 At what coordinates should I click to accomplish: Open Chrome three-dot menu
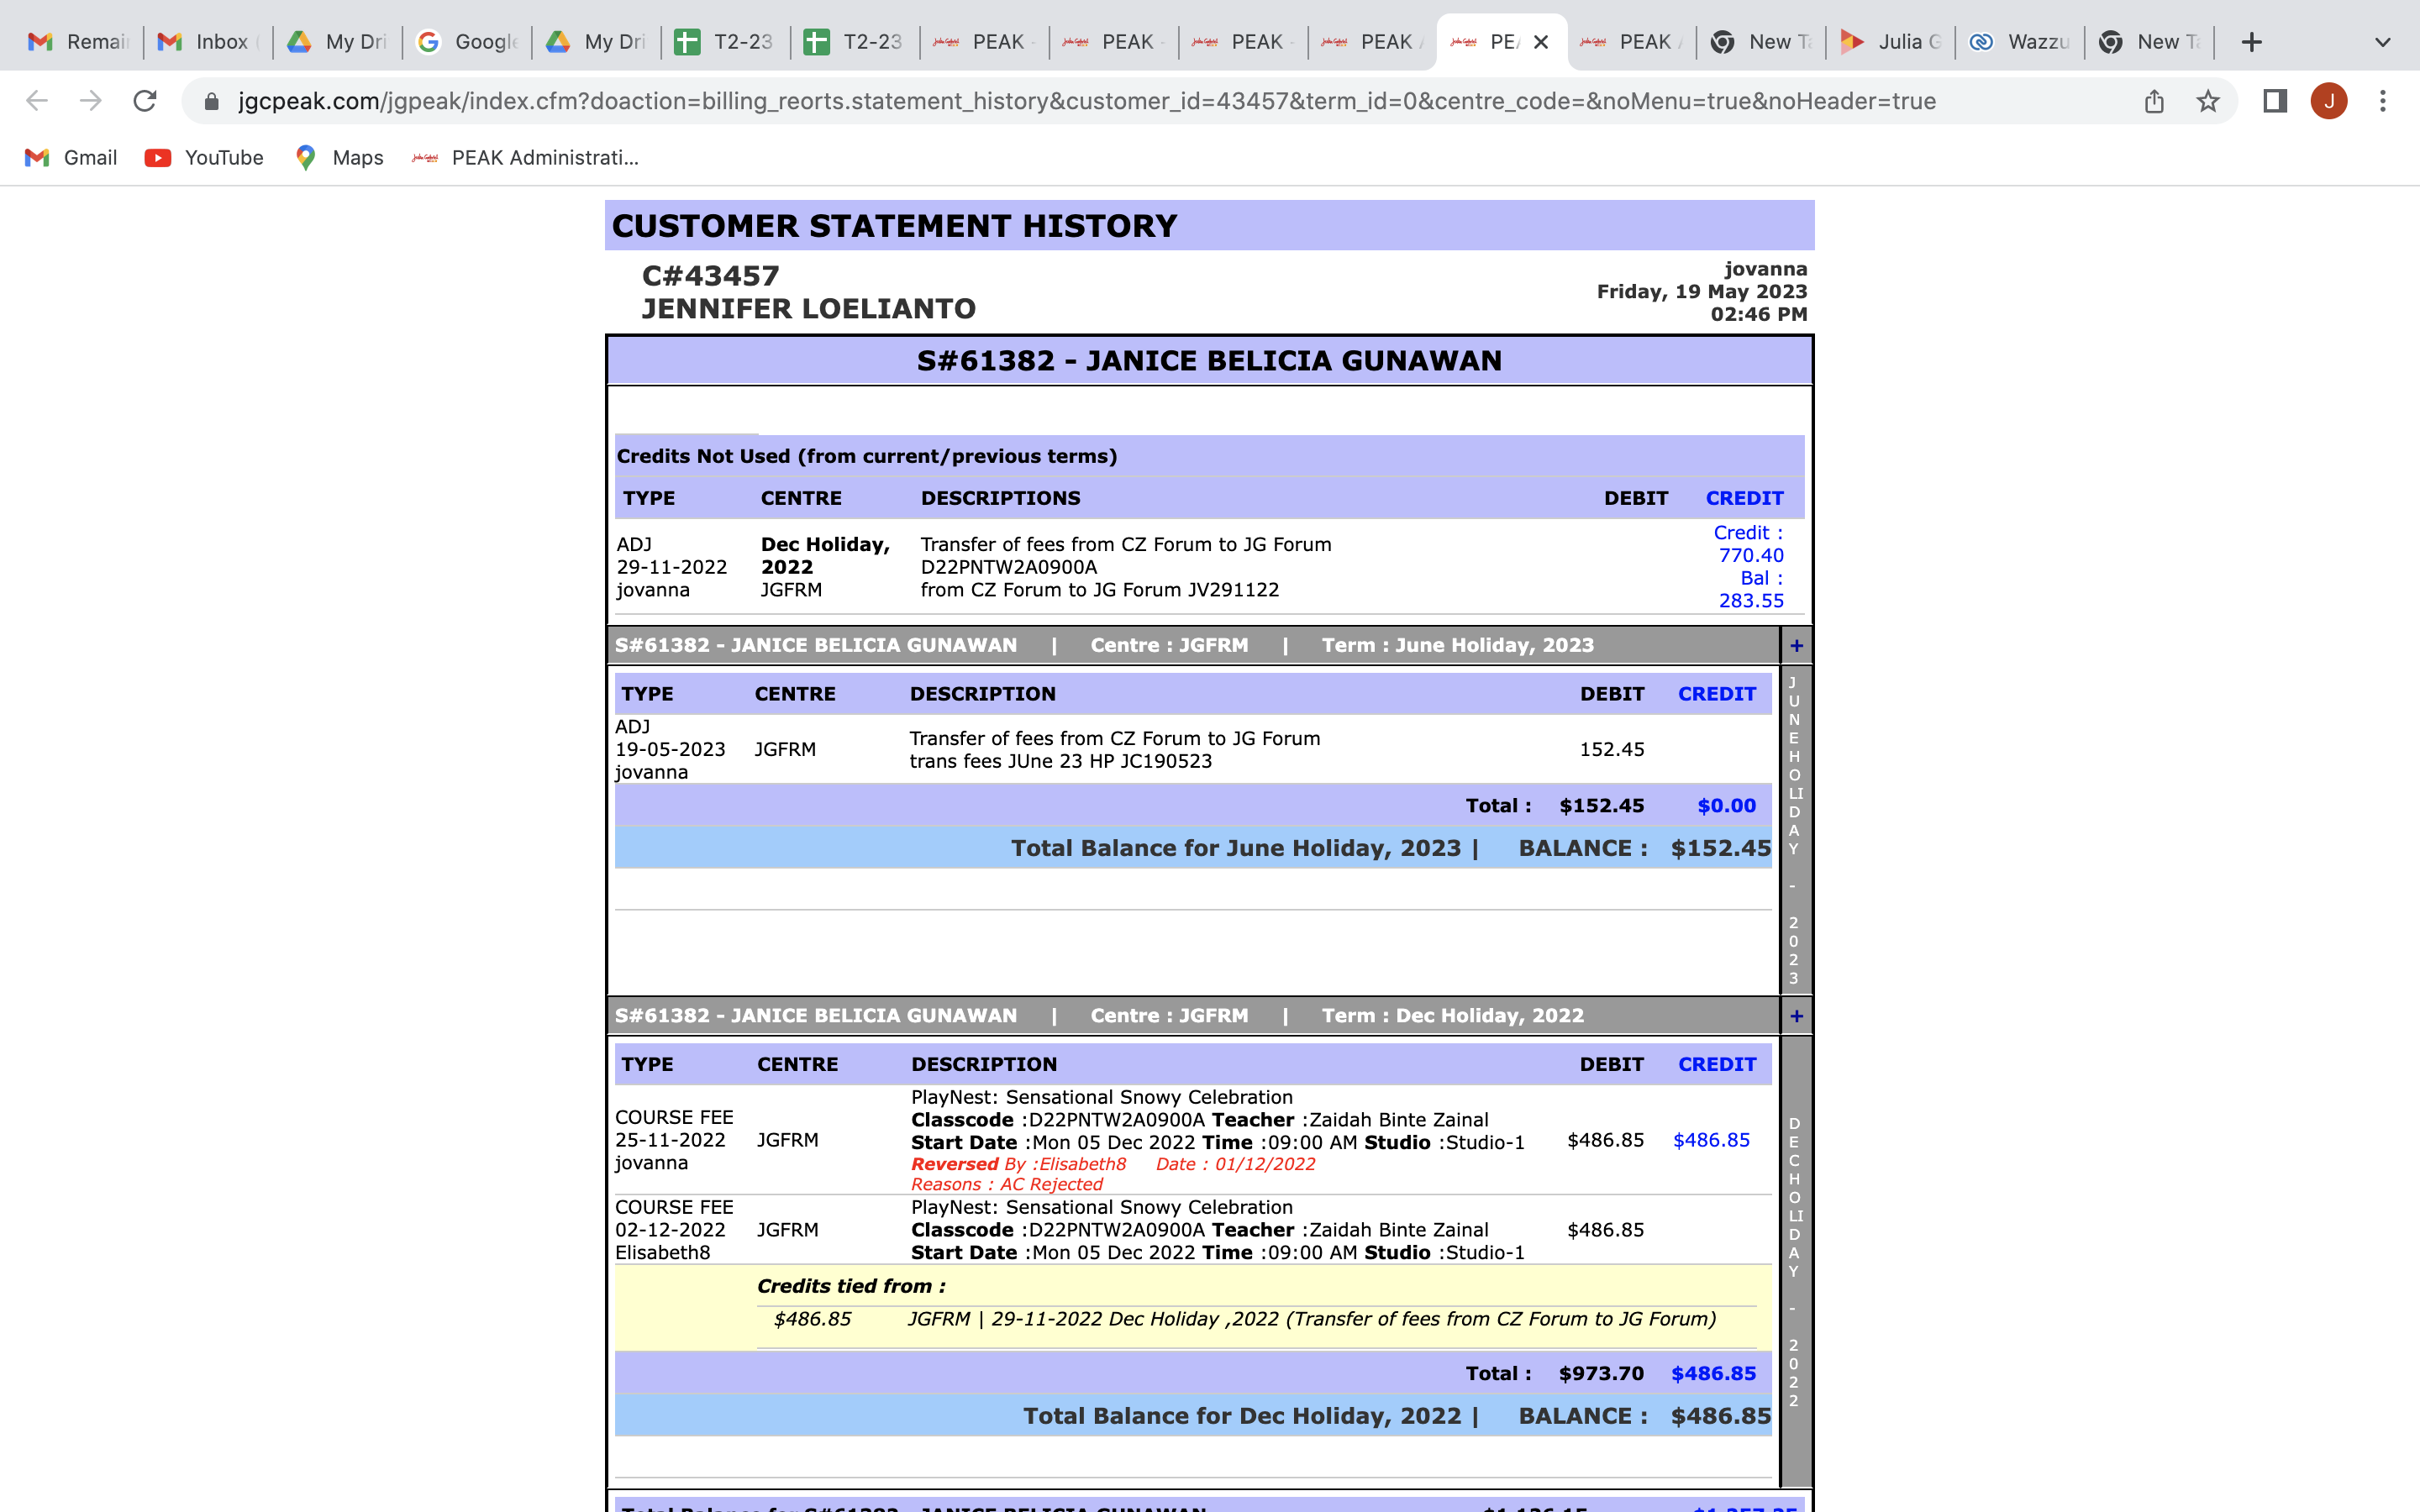coord(2383,101)
